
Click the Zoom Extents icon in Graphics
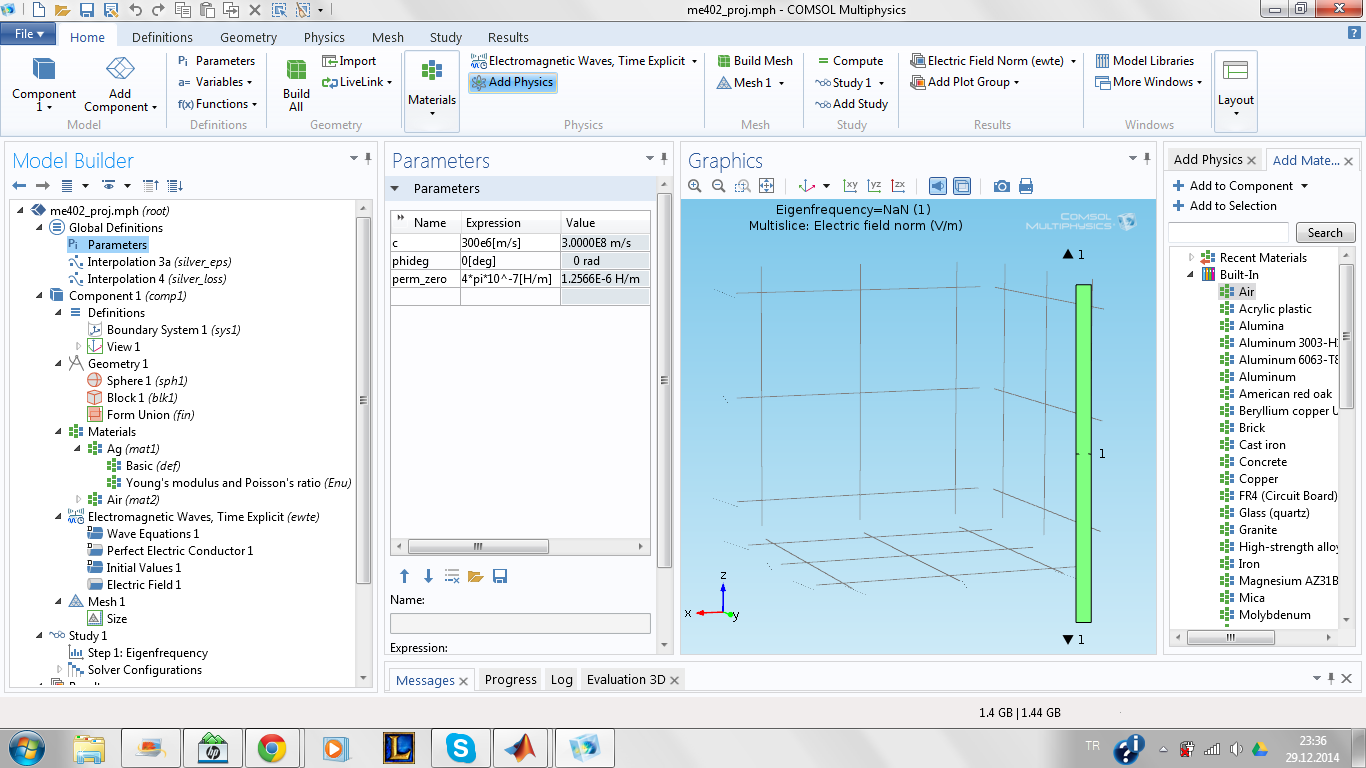767,186
